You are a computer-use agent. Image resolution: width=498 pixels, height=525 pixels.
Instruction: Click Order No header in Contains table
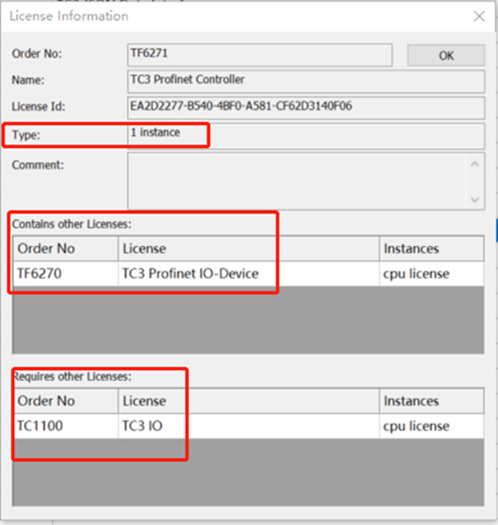65,248
